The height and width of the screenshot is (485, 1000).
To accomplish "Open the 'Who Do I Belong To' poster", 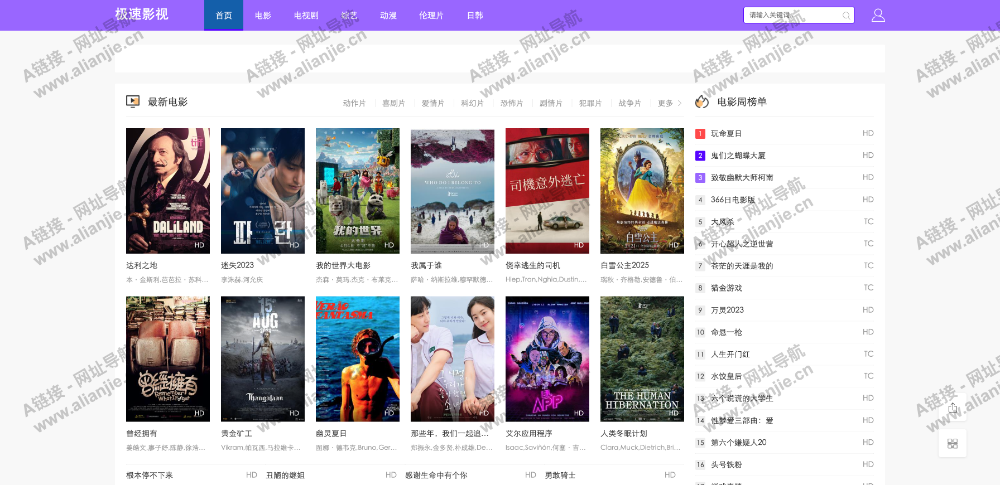I will [x=452, y=191].
